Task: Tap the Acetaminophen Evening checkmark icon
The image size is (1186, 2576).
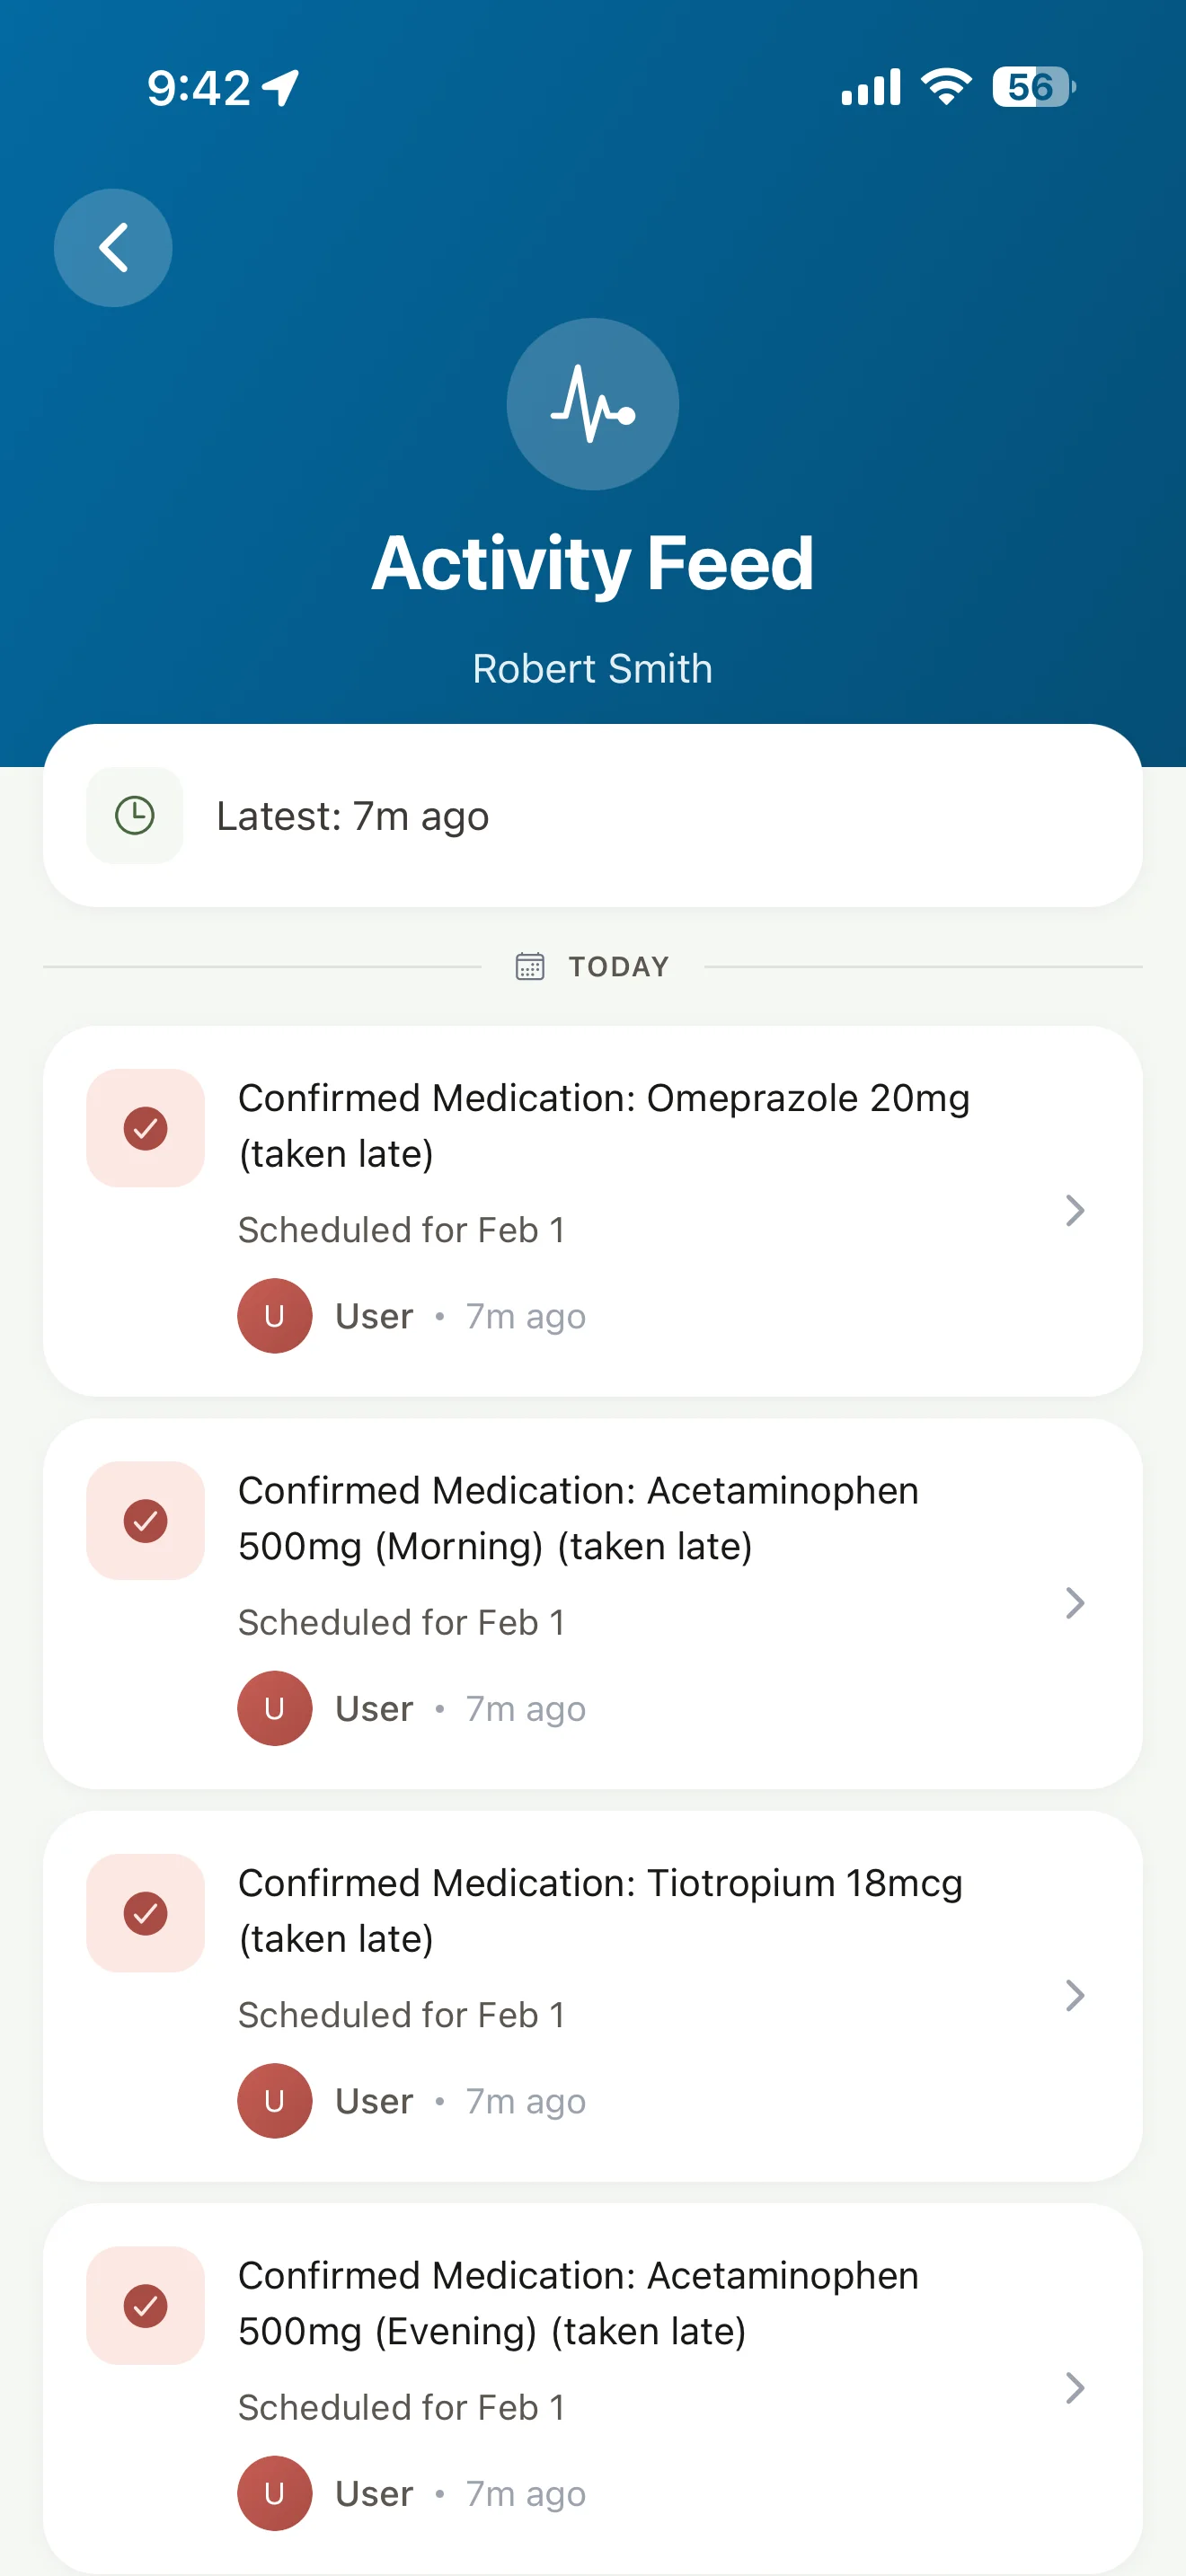Action: (146, 2305)
